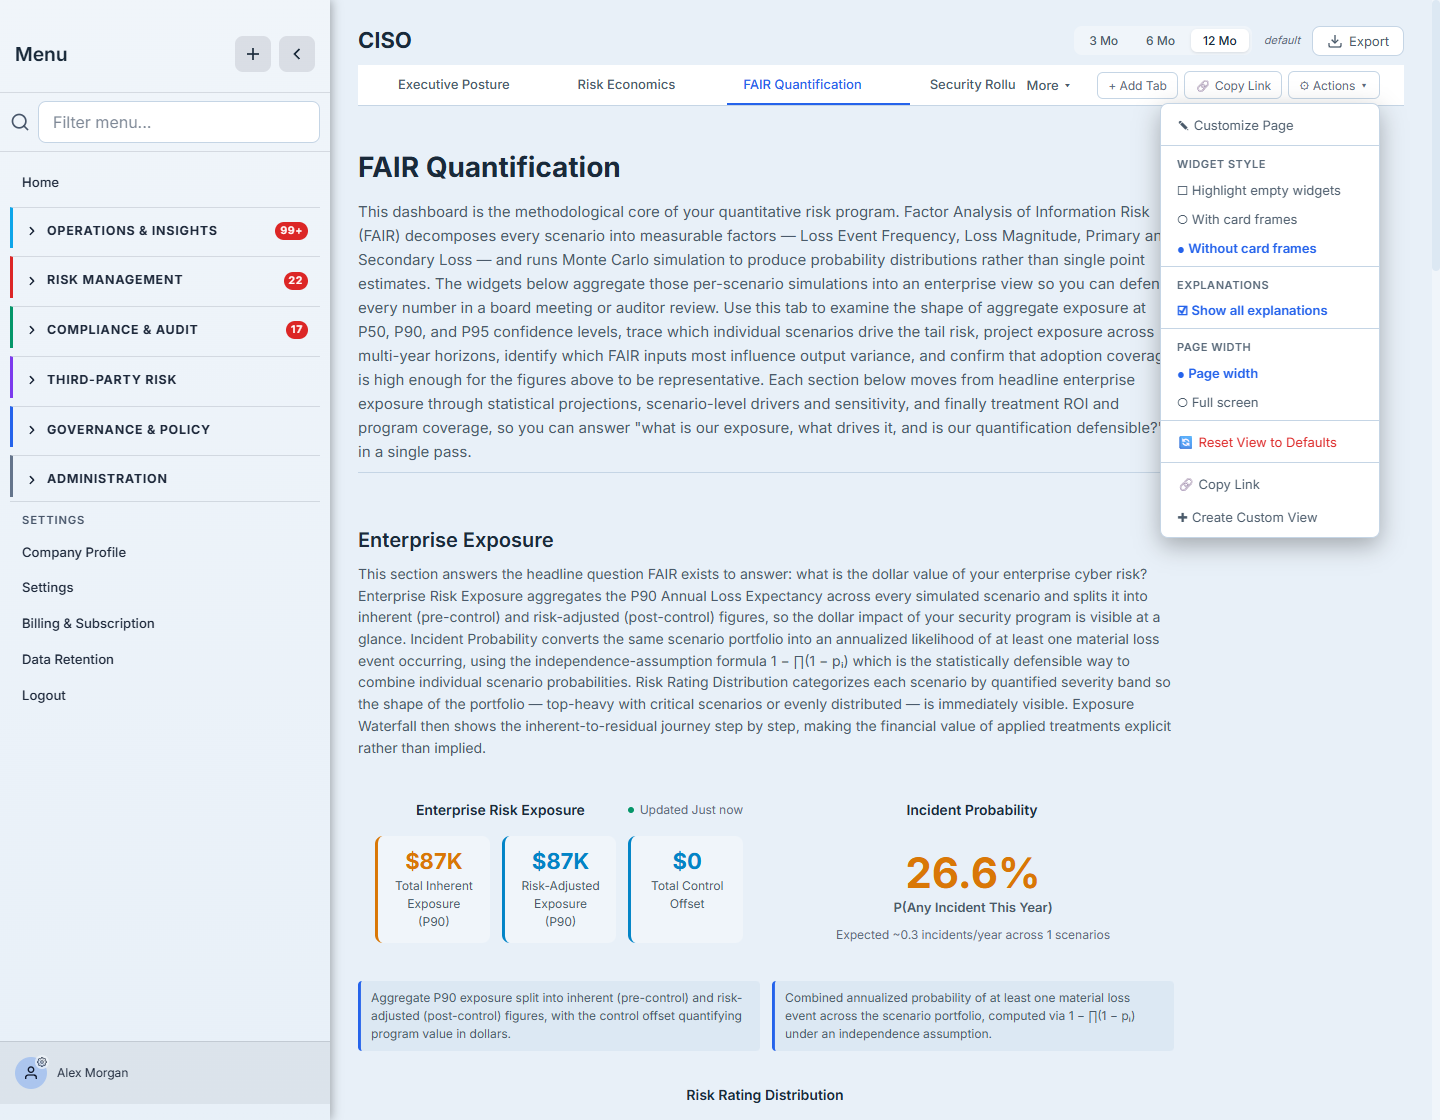Open Billing & Subscription page
1440x1120 pixels.
click(88, 623)
